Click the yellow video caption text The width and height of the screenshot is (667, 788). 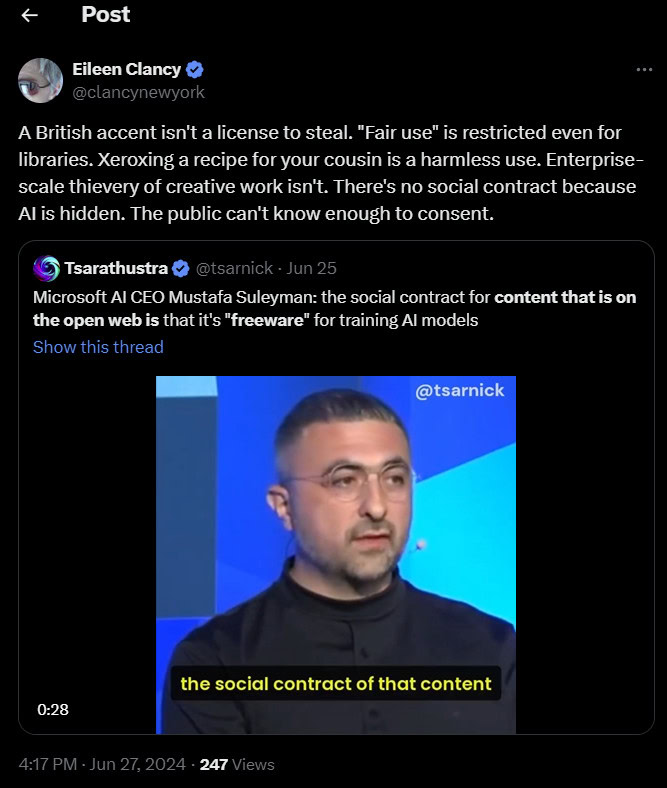click(x=336, y=683)
